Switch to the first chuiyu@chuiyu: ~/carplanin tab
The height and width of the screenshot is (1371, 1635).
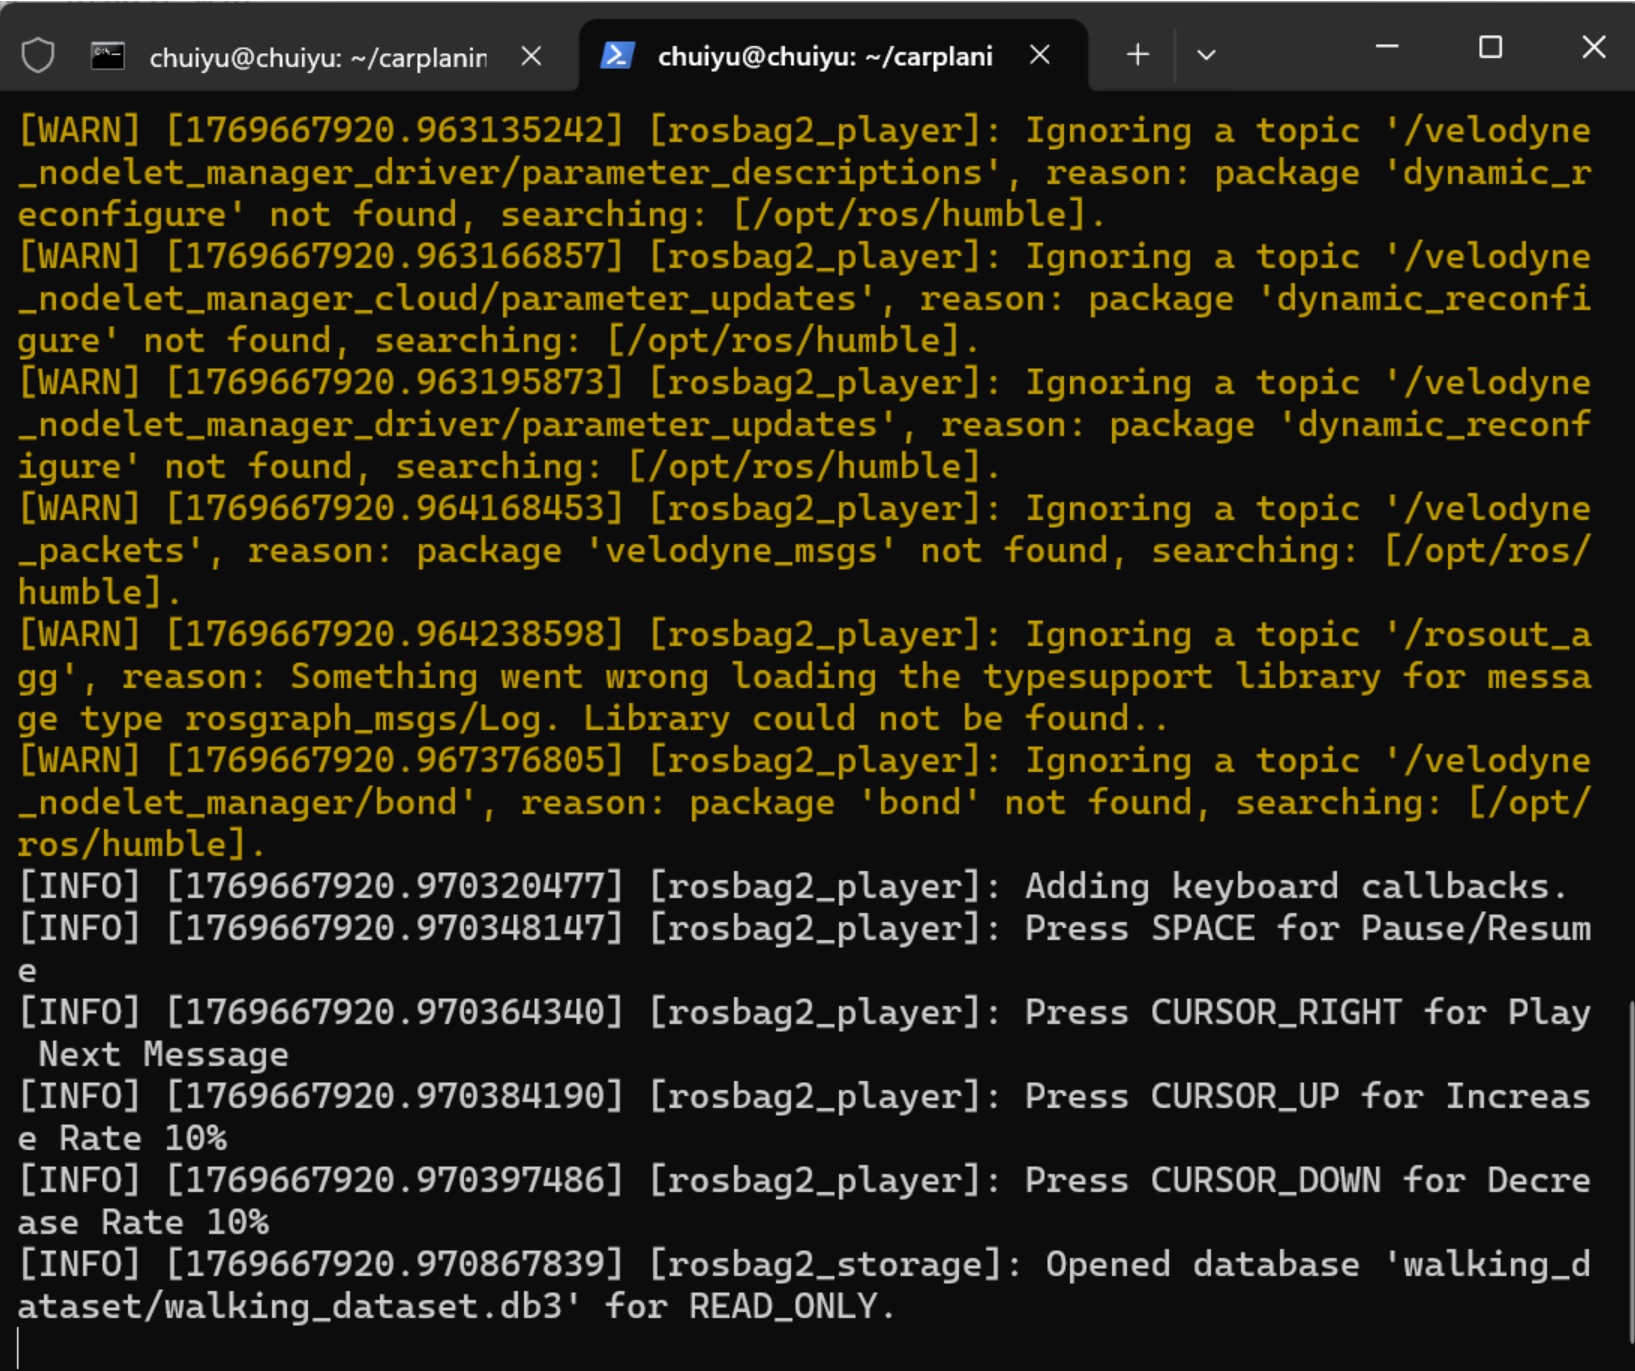click(317, 58)
